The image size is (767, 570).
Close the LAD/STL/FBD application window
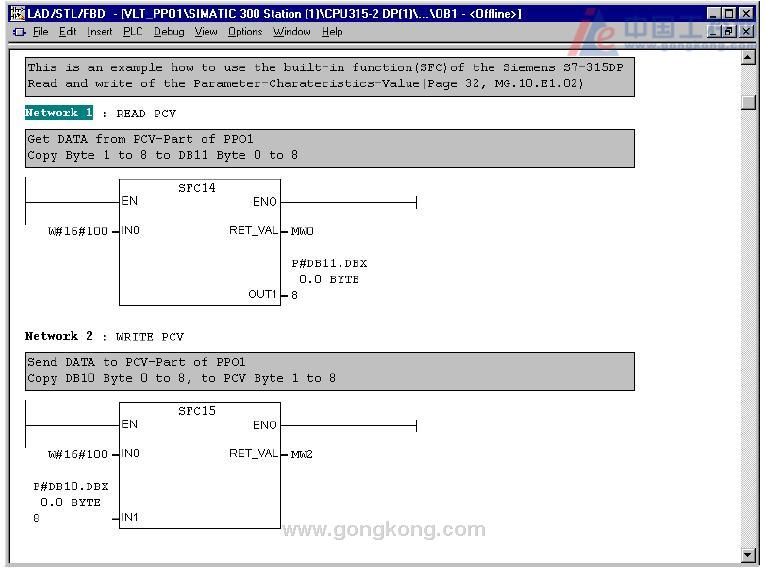click(746, 13)
